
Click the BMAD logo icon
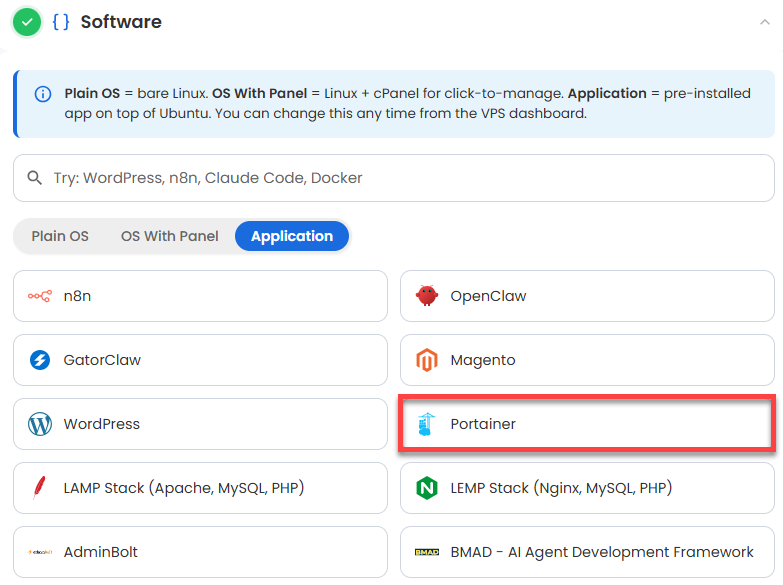pos(427,552)
